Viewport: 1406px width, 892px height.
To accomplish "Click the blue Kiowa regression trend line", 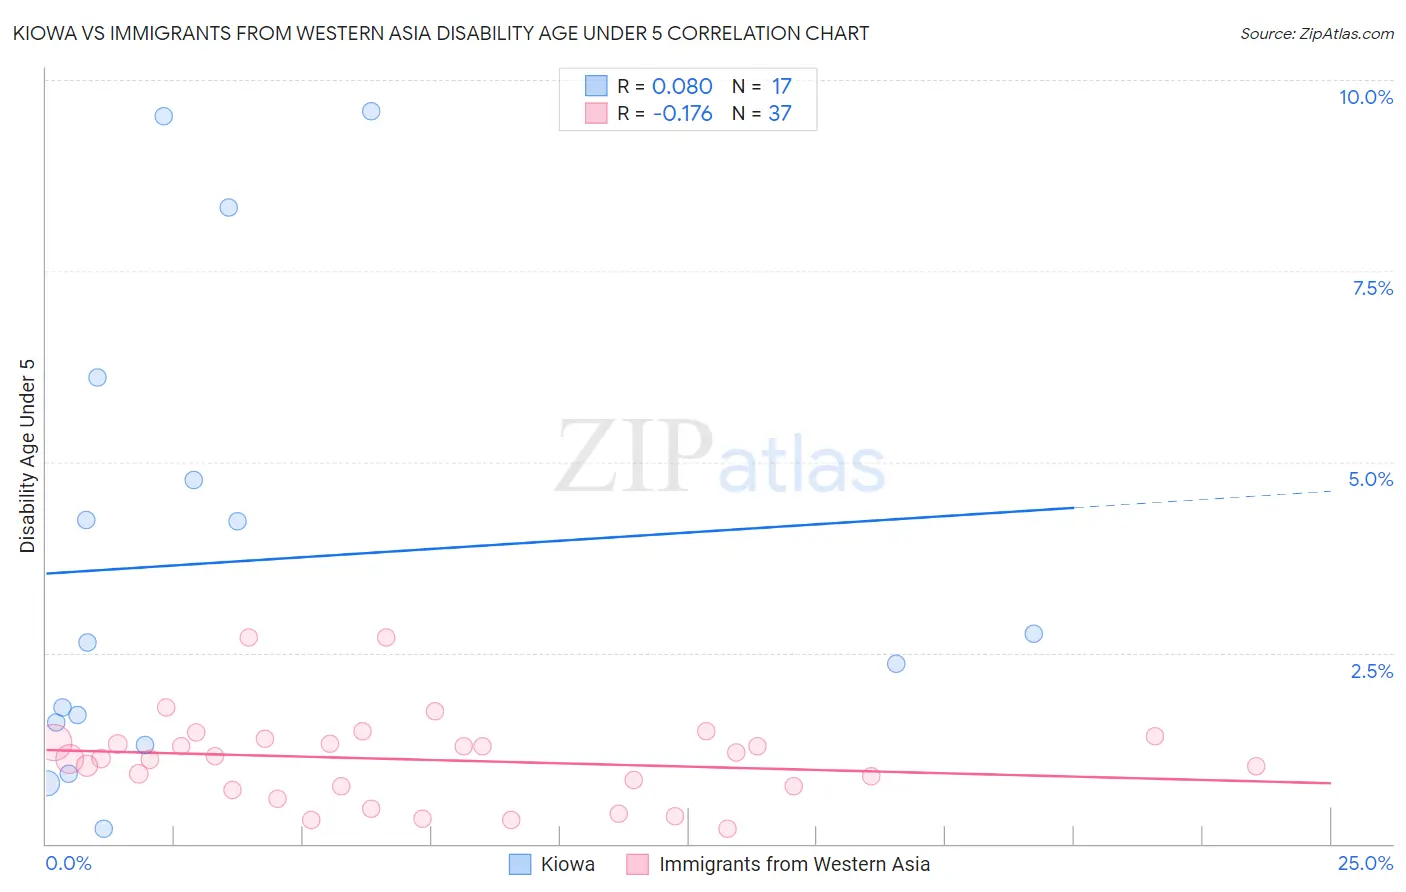I will 560,541.
